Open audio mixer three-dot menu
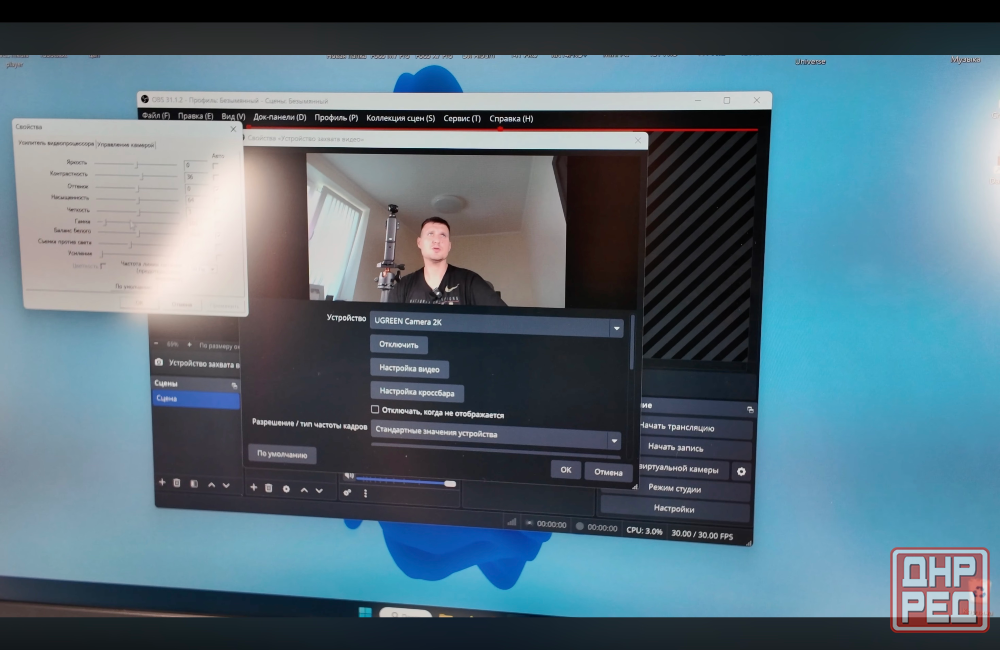The image size is (1000, 650). tap(365, 493)
